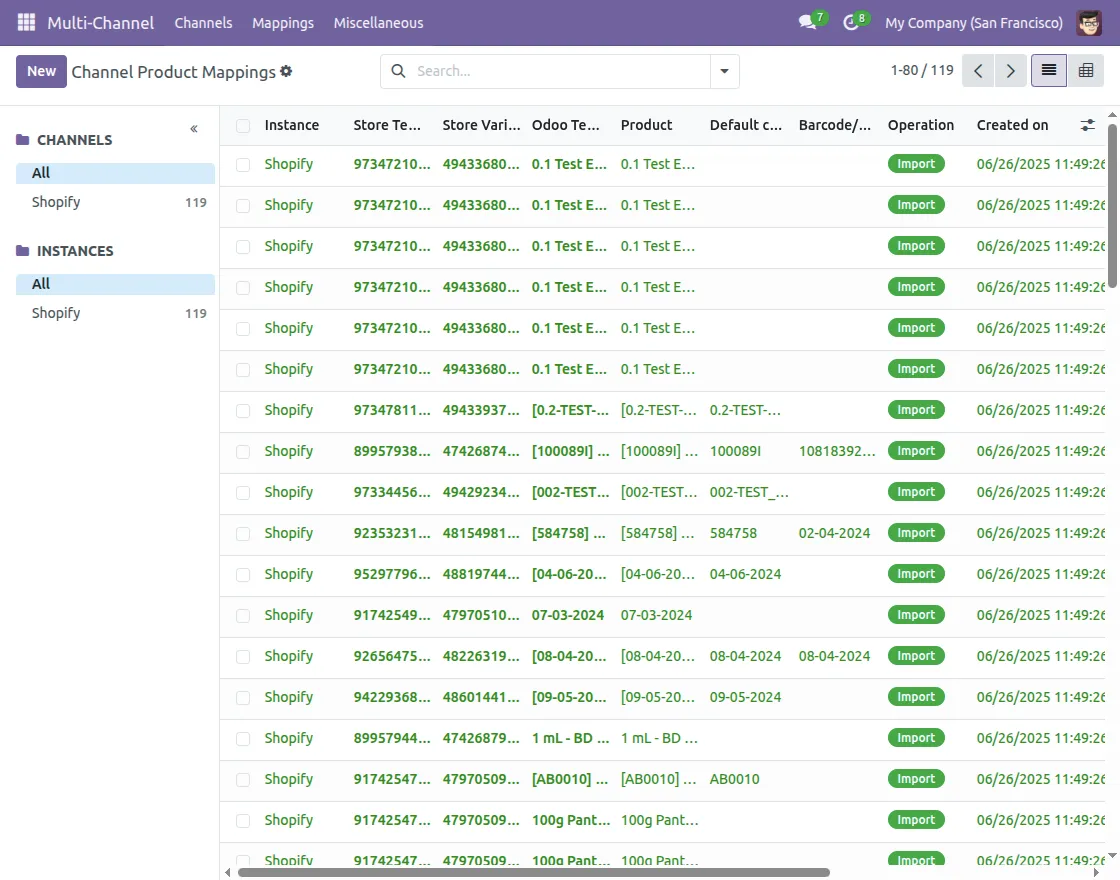The image size is (1120, 880).
Task: Open the gear settings next to title
Action: (287, 71)
